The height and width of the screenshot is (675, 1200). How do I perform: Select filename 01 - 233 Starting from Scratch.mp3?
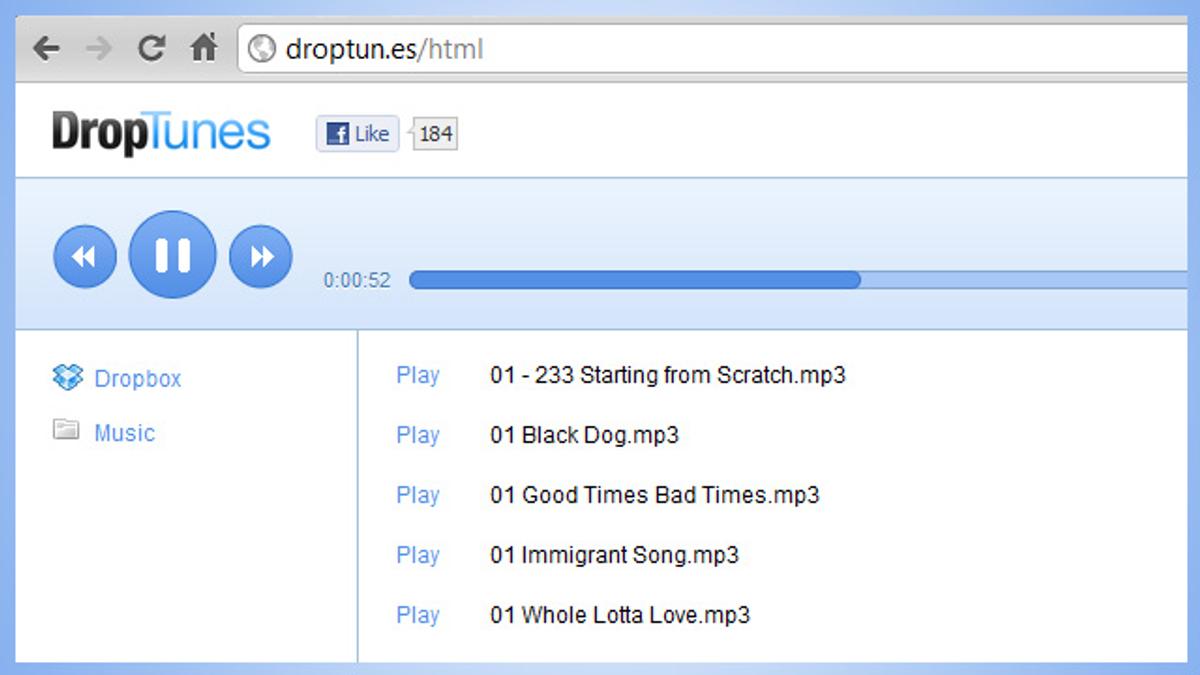point(668,375)
